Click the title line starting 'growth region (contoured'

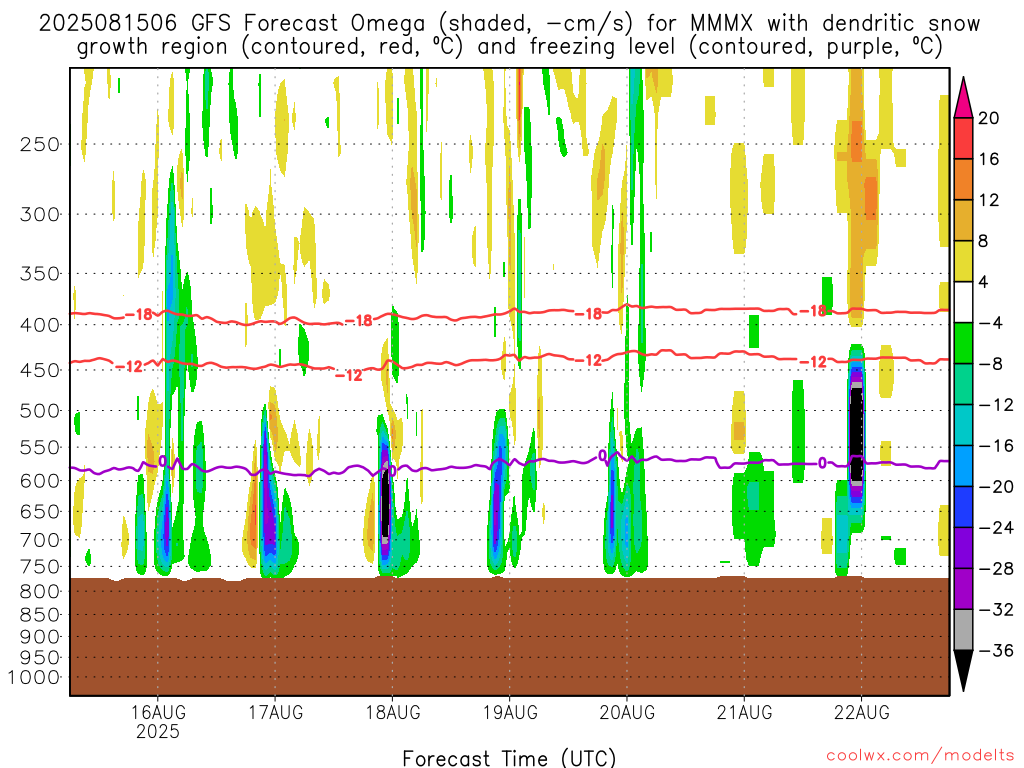pos(509,47)
